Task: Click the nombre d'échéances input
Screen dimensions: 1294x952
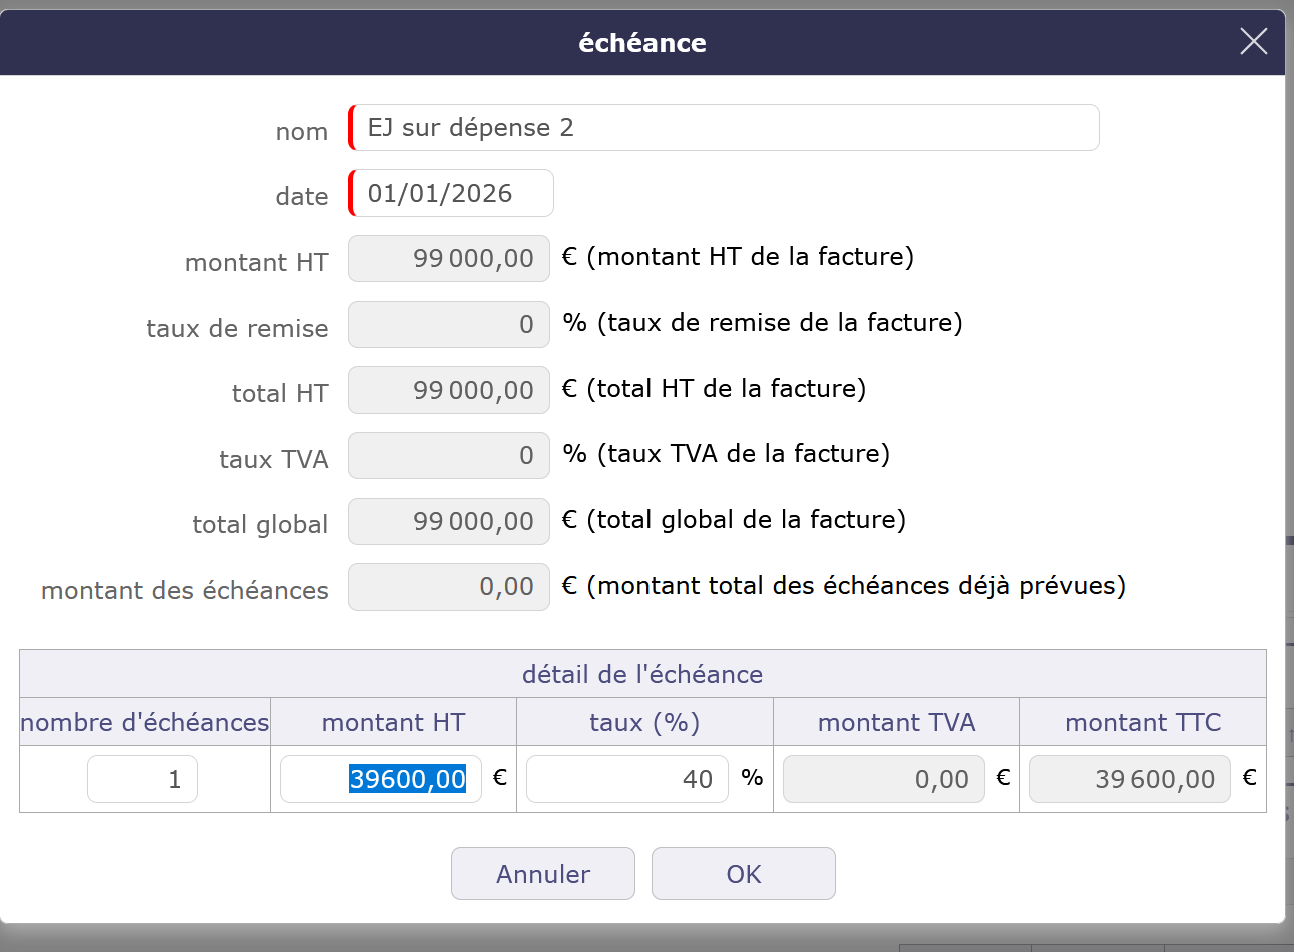Action: click(x=142, y=779)
